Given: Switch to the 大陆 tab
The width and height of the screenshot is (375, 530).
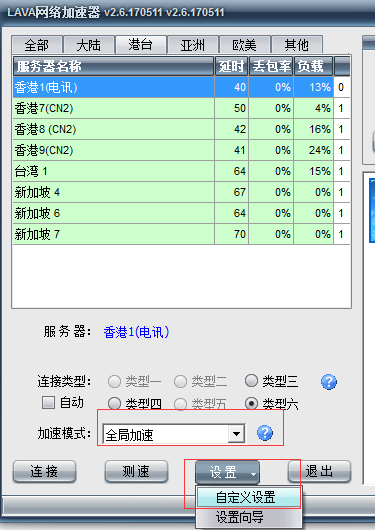Looking at the screenshot, I should 89,45.
